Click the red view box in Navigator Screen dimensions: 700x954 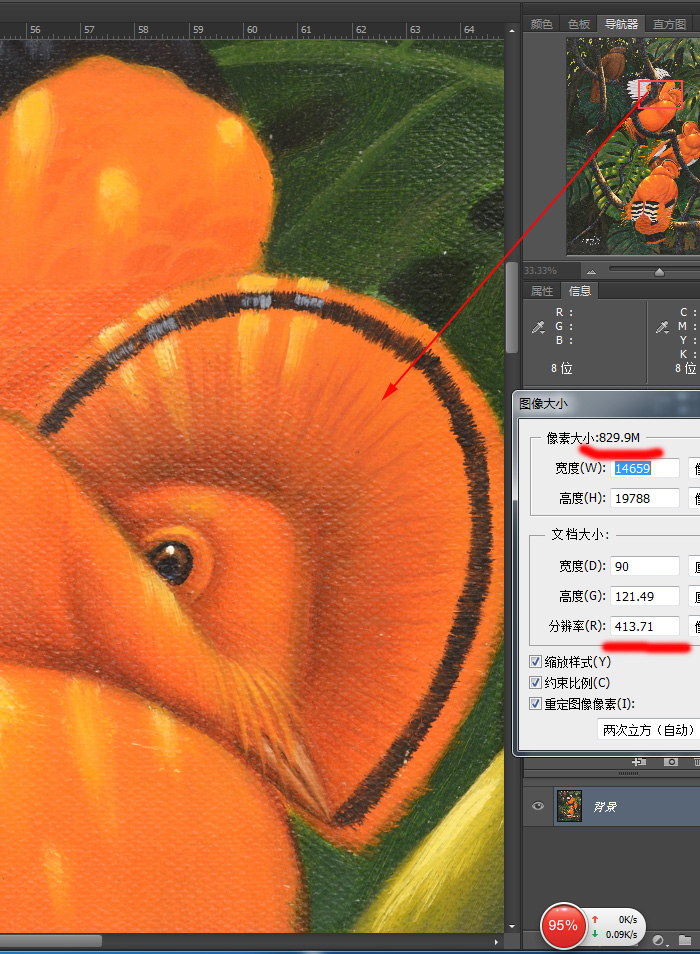(660, 94)
